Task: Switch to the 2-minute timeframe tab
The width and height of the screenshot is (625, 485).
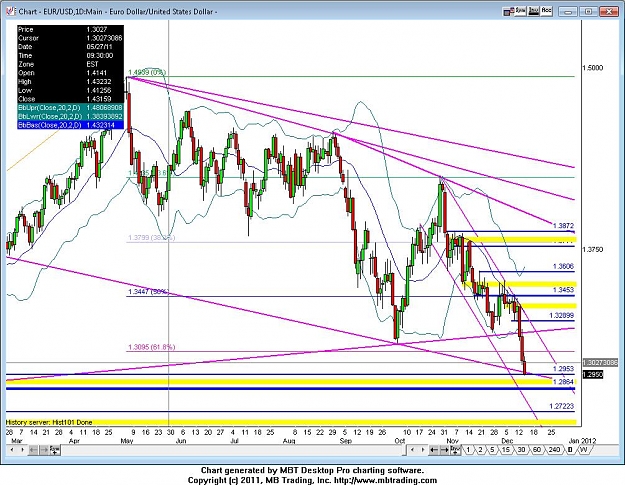Action: tap(481, 450)
